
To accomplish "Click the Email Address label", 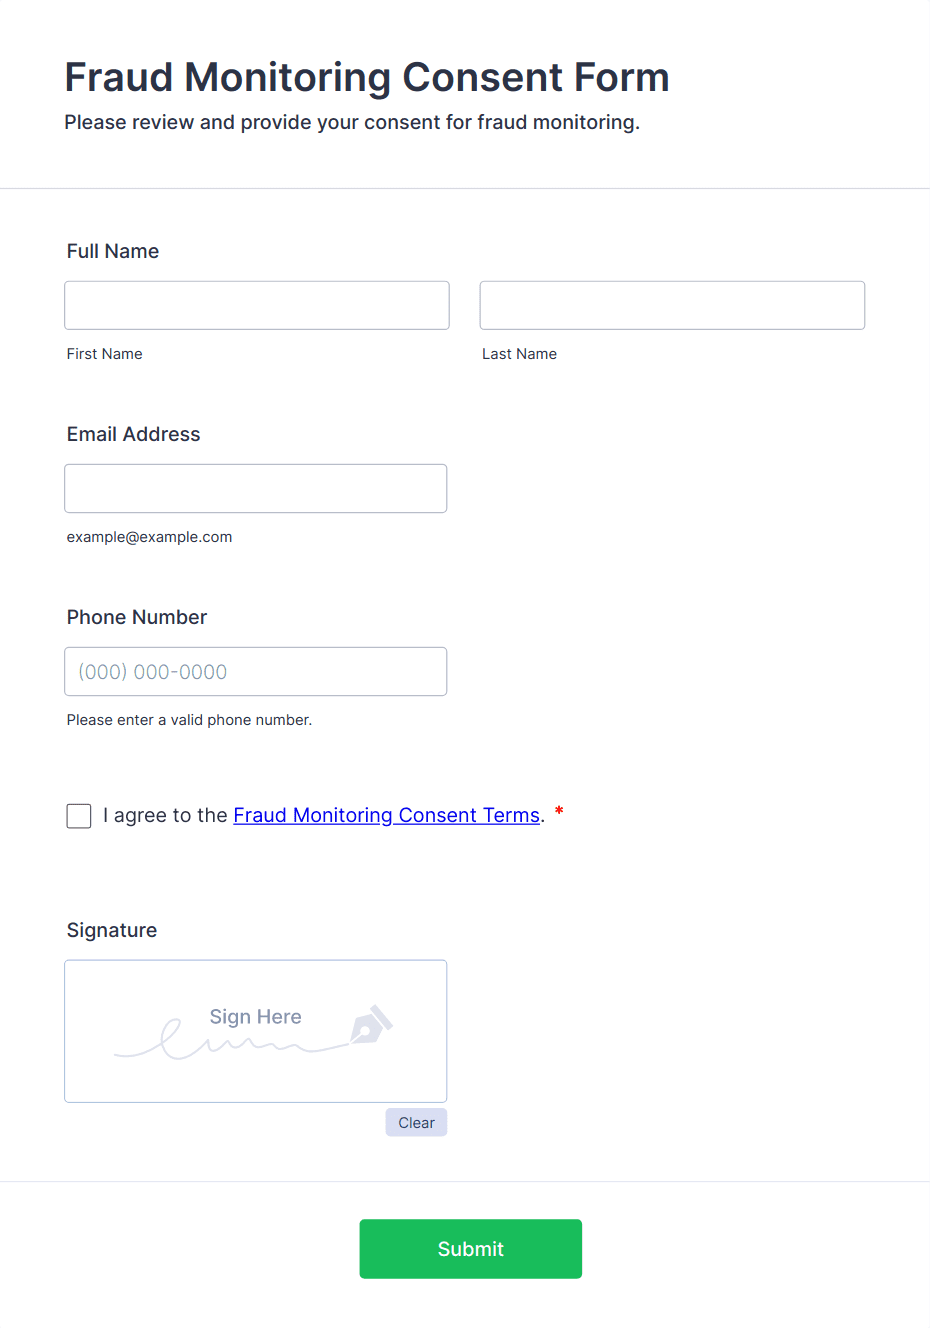I will [x=133, y=434].
